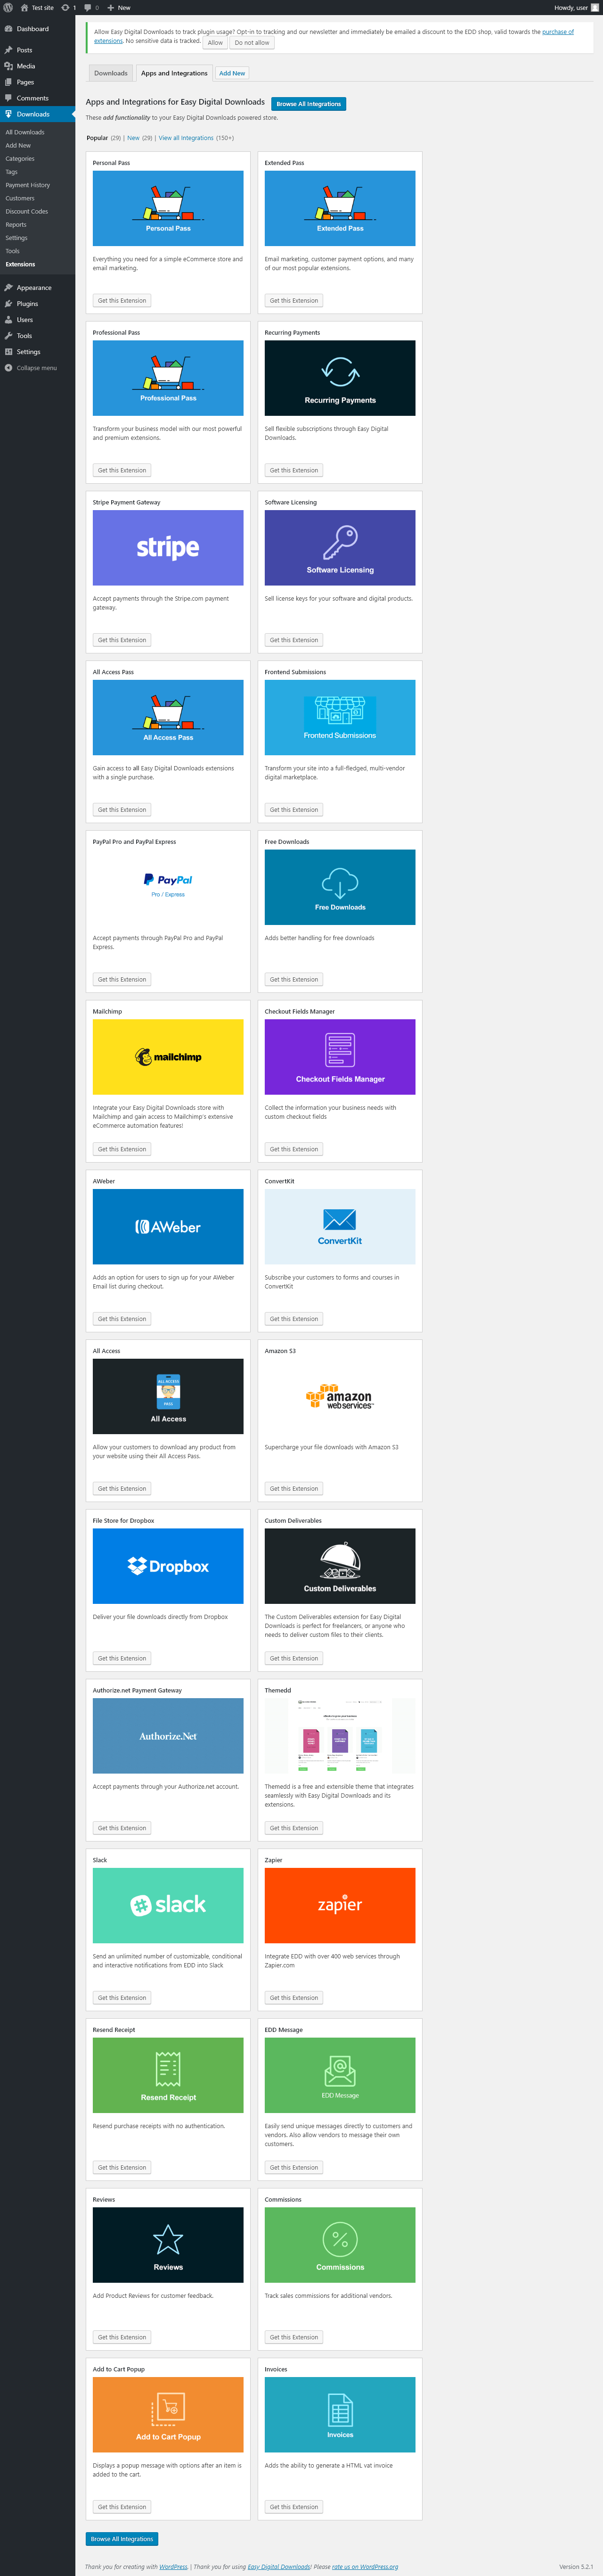Get the Invoices extension
The width and height of the screenshot is (603, 2576).
294,2507
